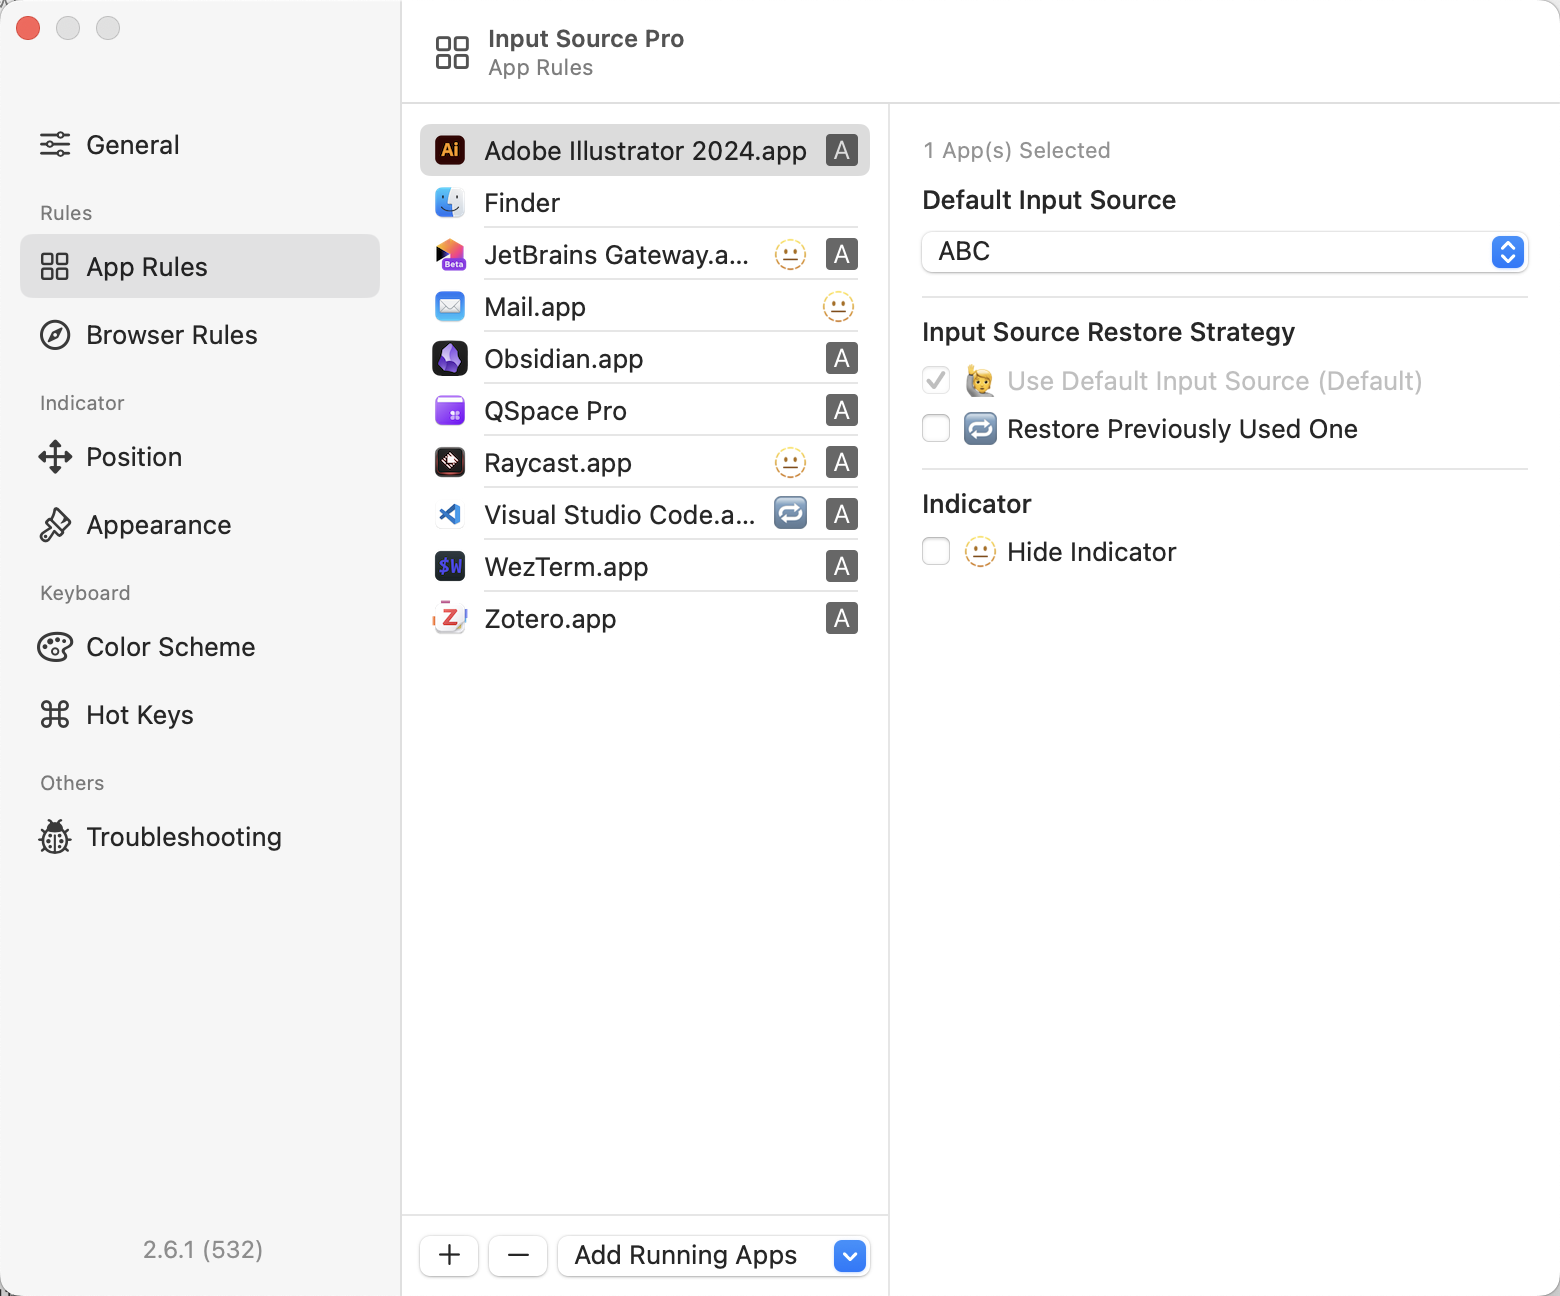The height and width of the screenshot is (1296, 1560).
Task: Click Use Default Input Source checkbox
Action: [x=936, y=381]
